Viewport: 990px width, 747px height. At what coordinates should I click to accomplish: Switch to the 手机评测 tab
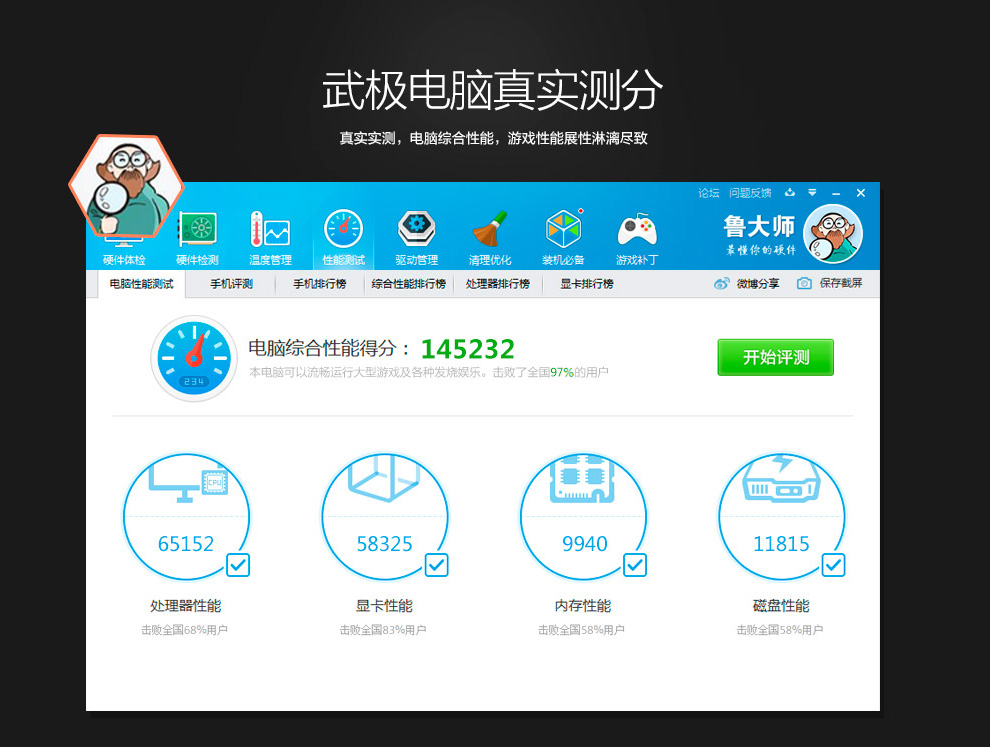click(x=232, y=284)
